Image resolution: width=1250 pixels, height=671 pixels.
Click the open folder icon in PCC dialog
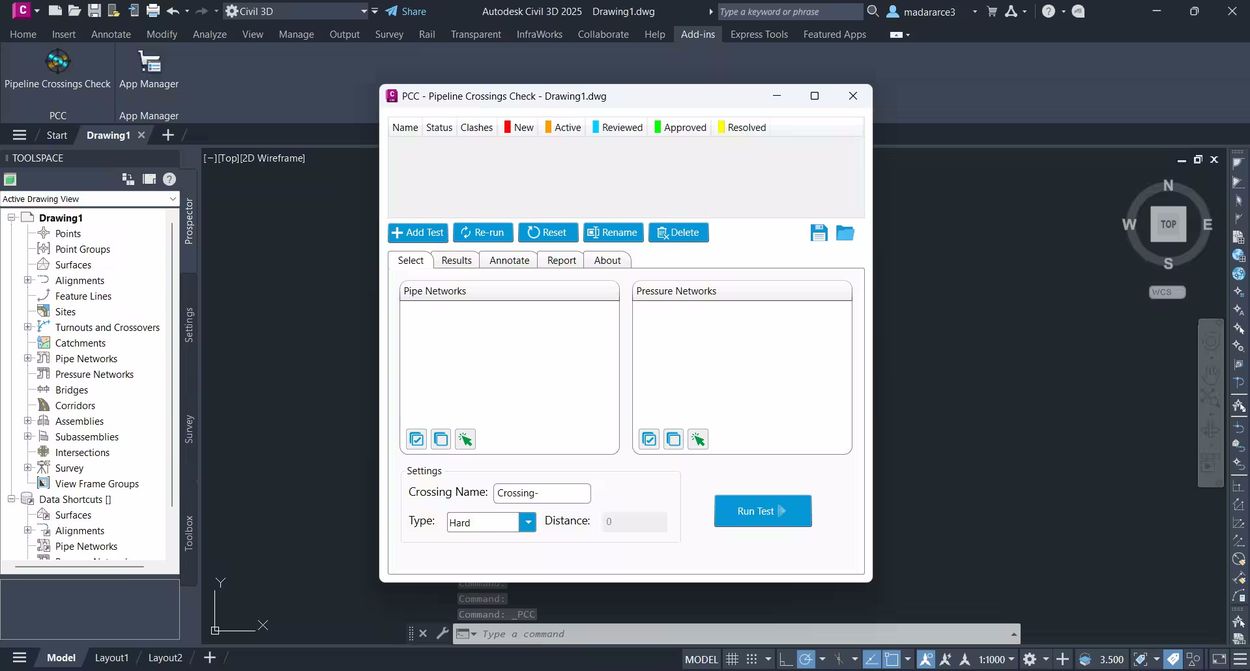(x=845, y=233)
